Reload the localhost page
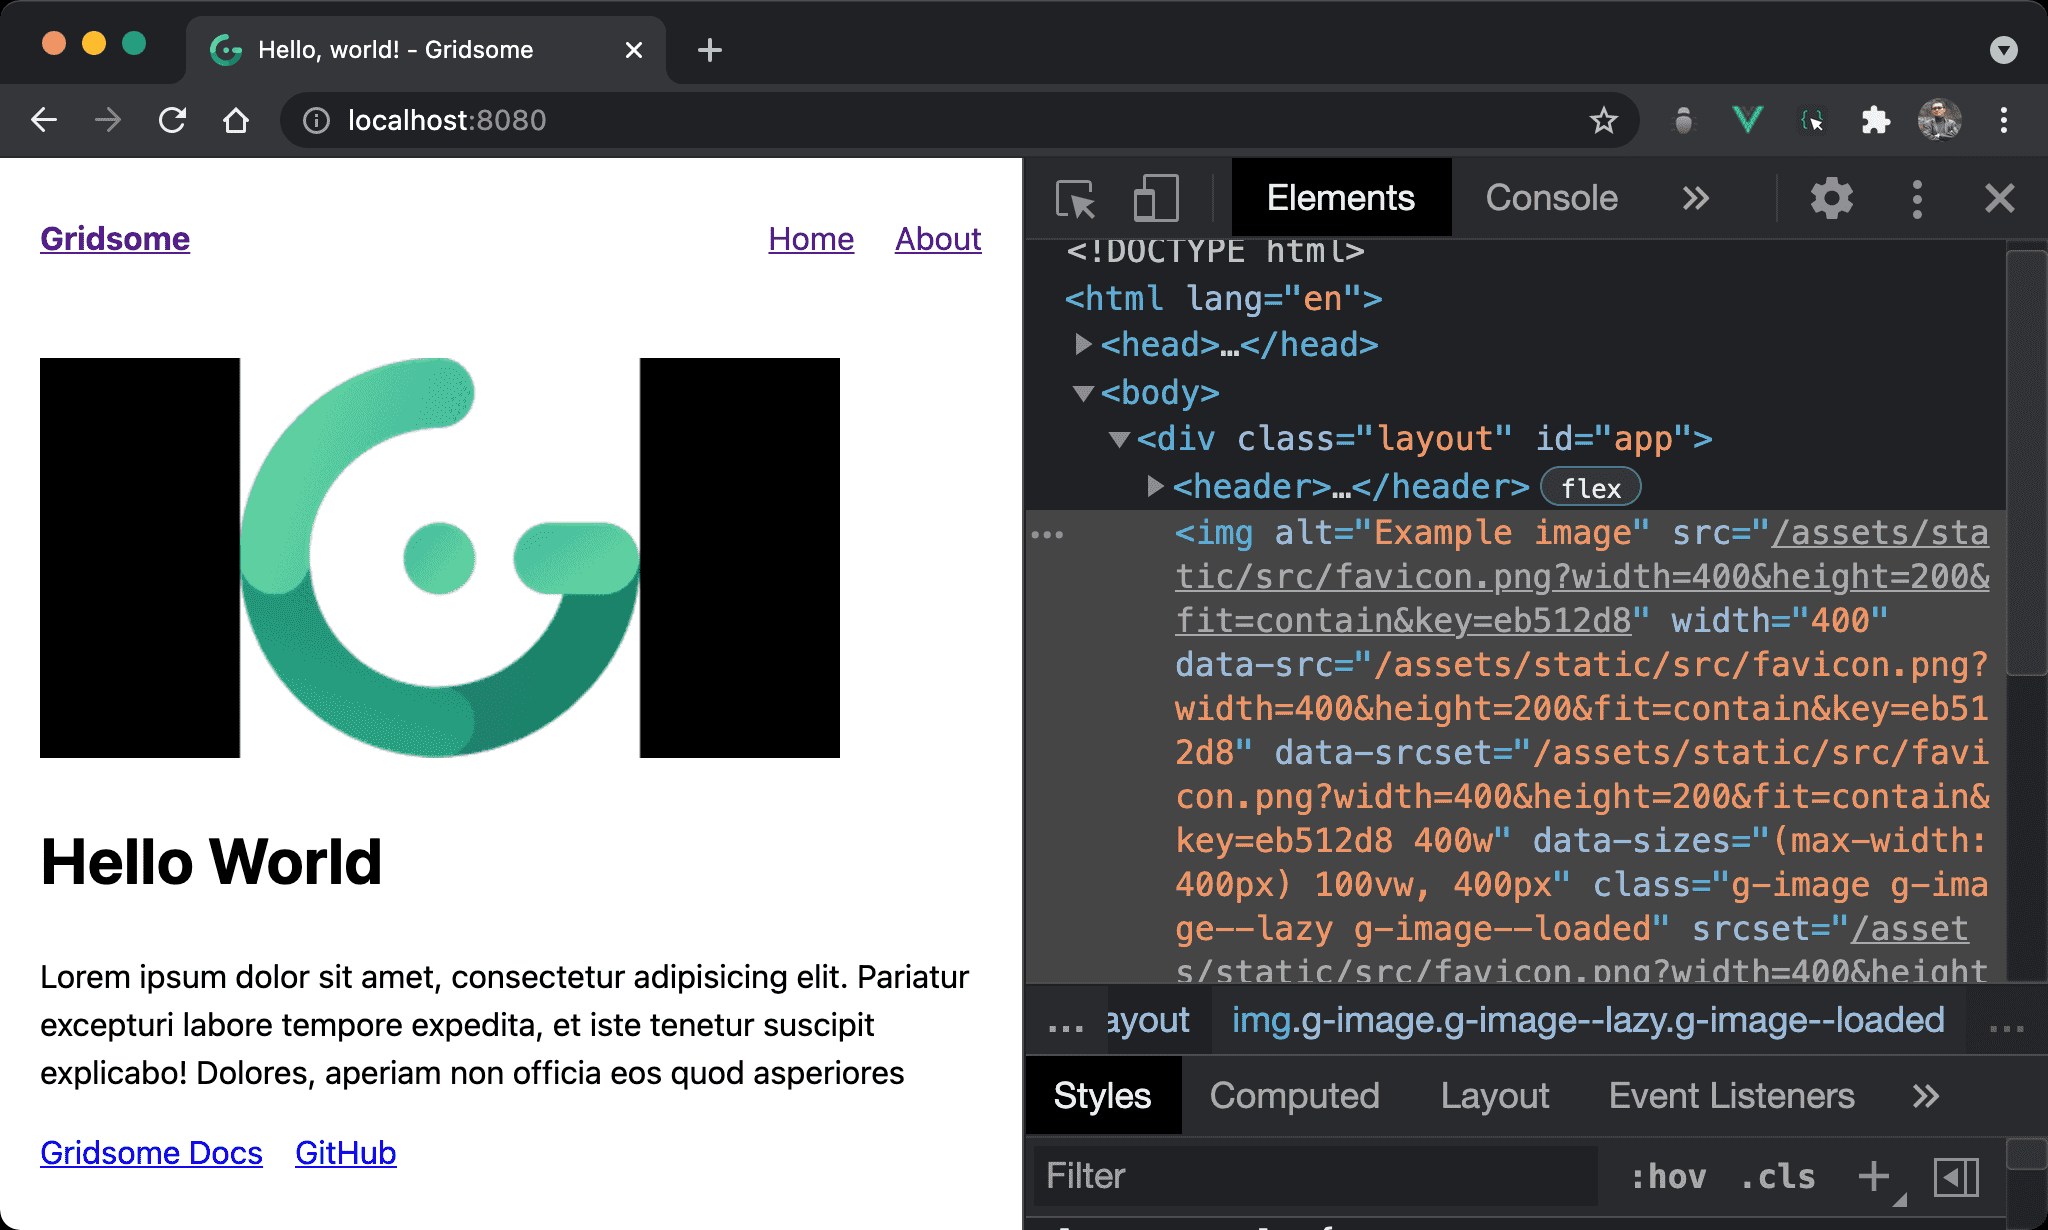2048x1230 pixels. (x=172, y=121)
